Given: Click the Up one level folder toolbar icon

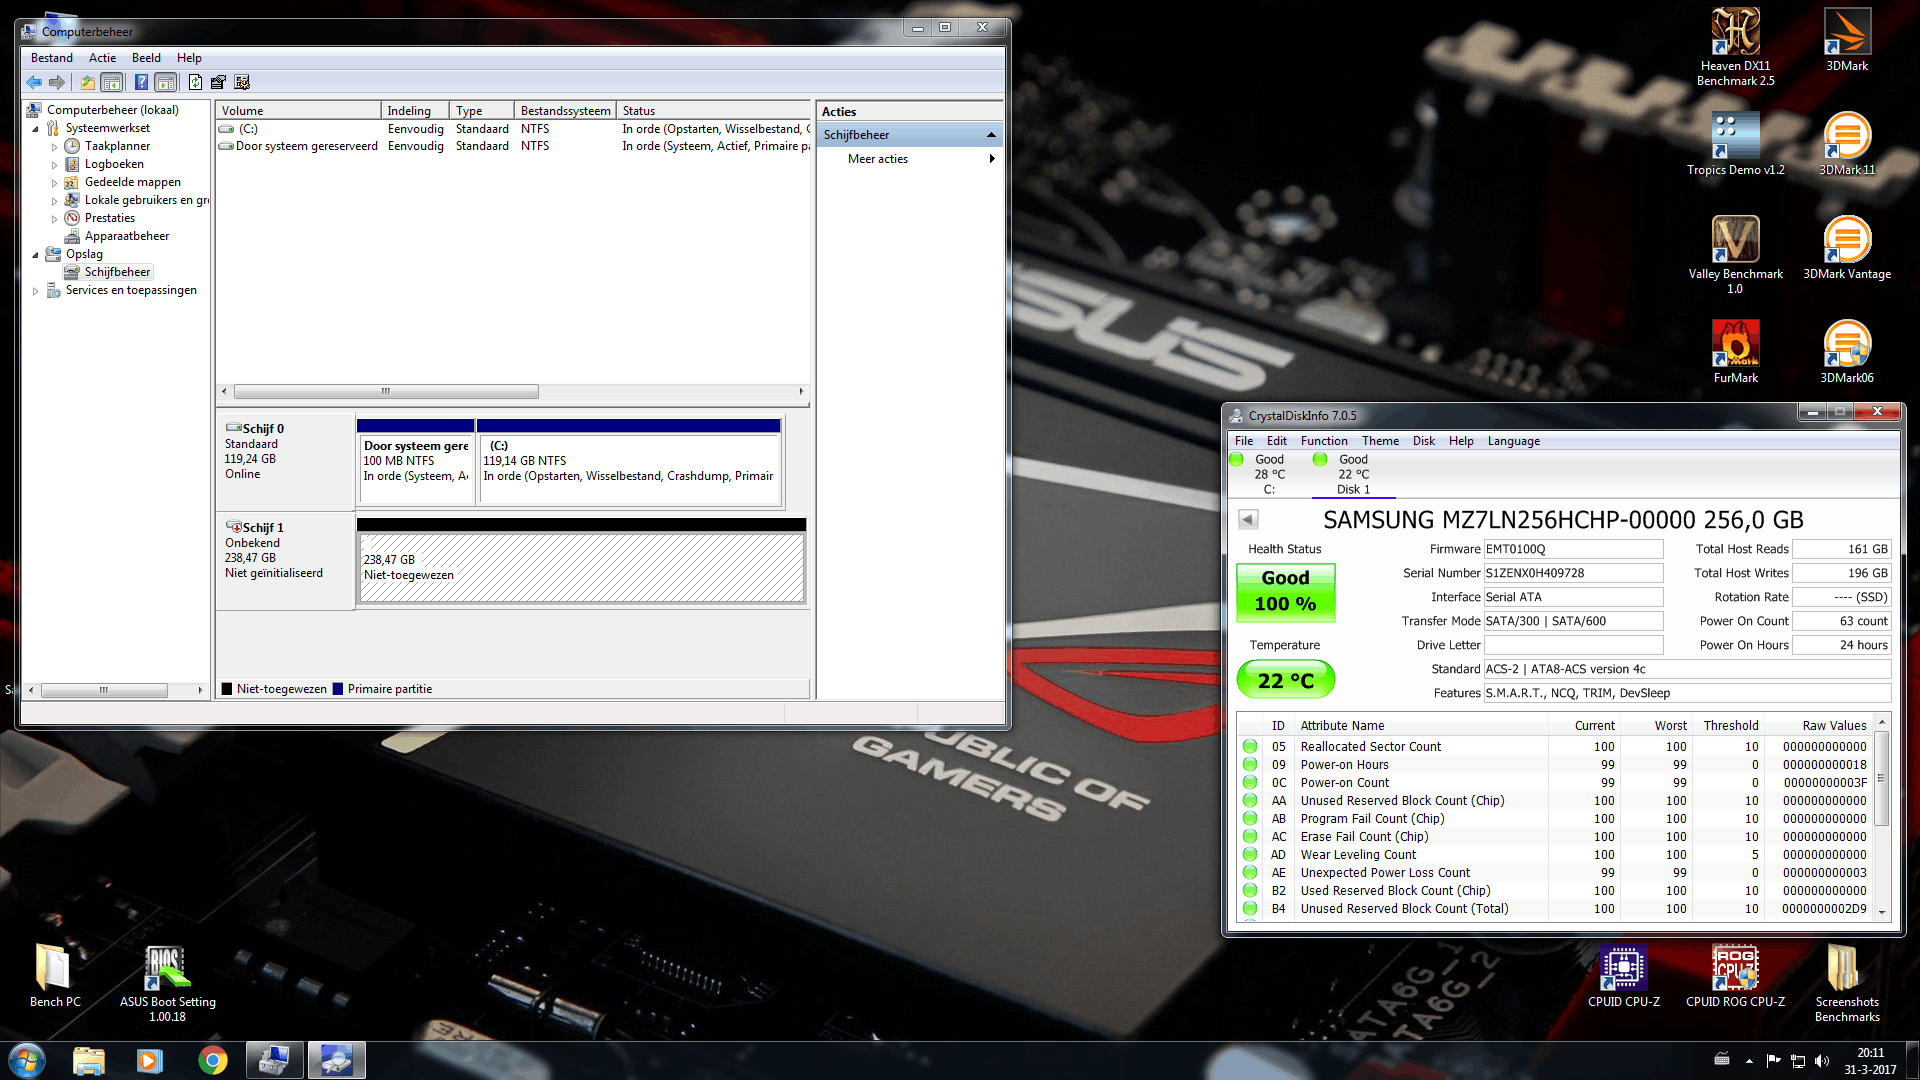Looking at the screenshot, I should pos(88,83).
